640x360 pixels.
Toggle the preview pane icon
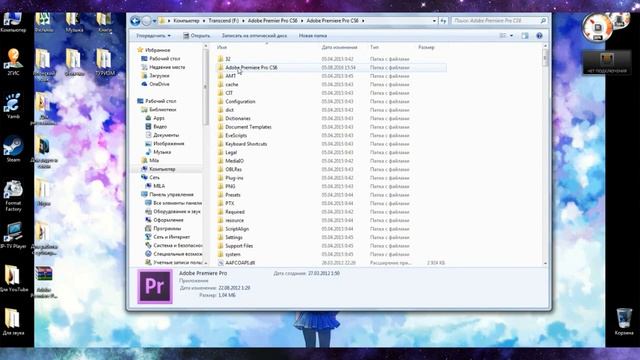(x=525, y=36)
